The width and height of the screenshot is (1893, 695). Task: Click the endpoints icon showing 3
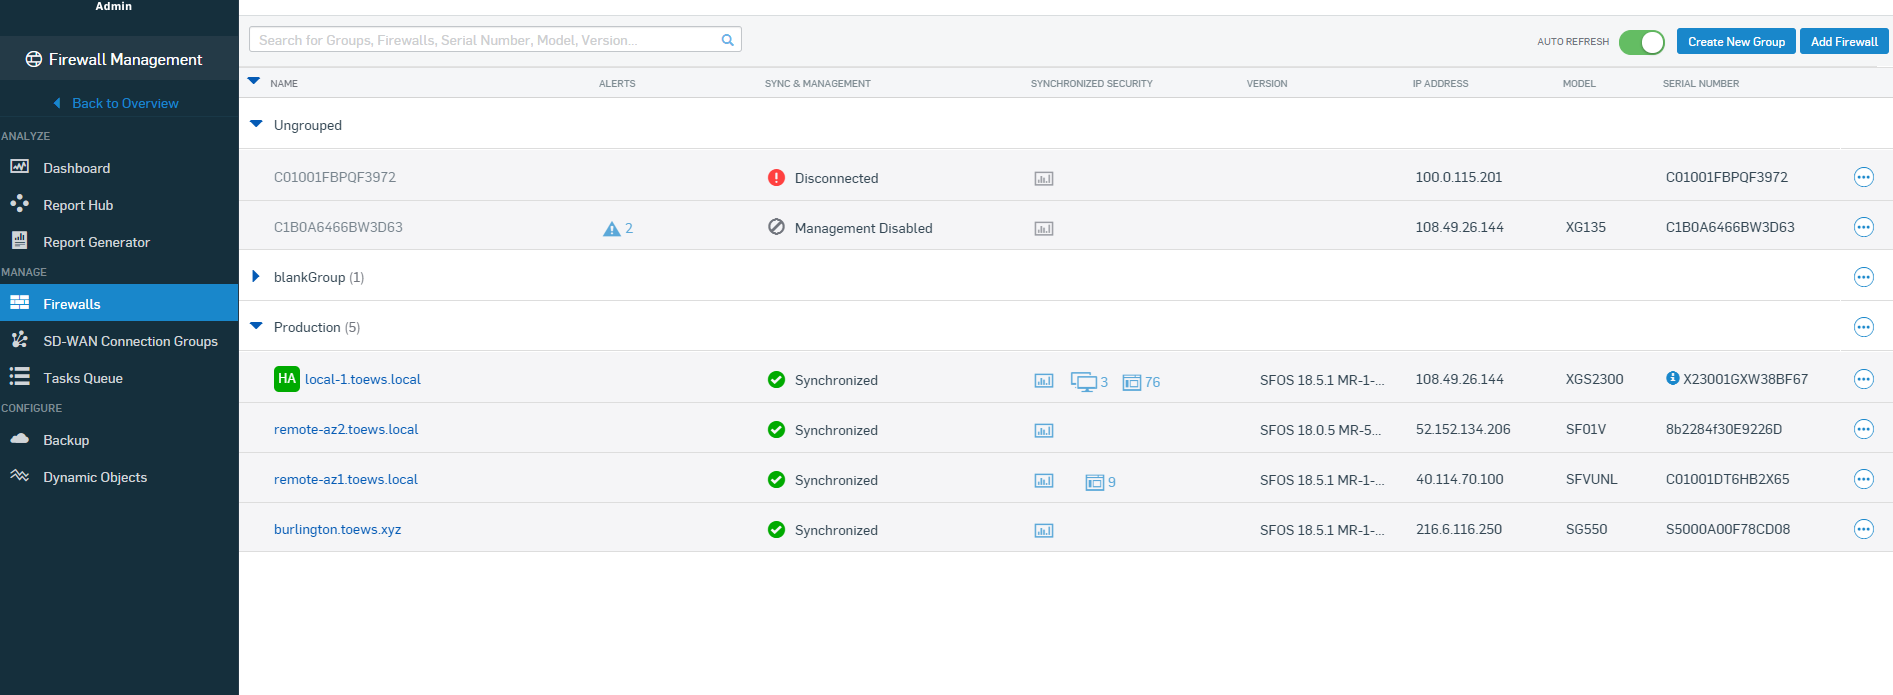1084,382
